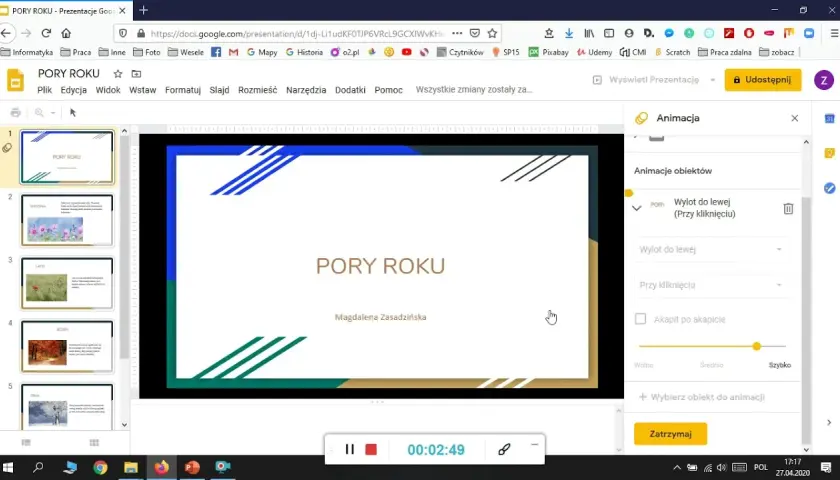Reload the browser page
This screenshot has height=480, width=840.
[46, 33]
